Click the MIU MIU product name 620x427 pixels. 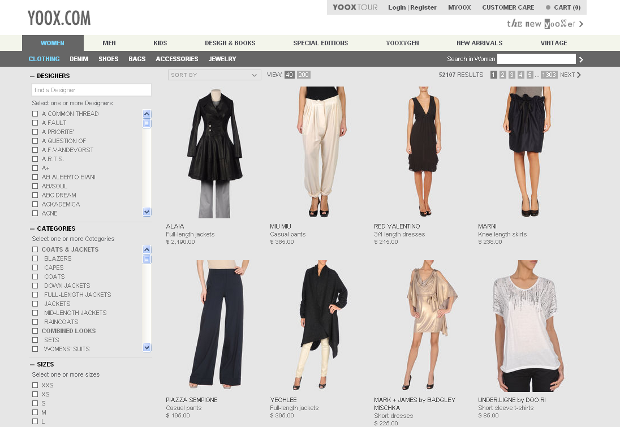coord(280,227)
